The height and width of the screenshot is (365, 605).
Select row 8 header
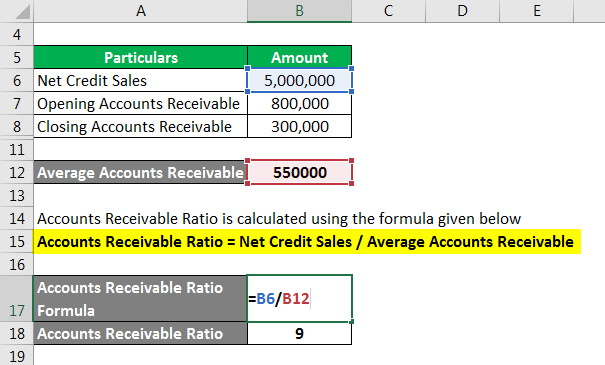17,127
